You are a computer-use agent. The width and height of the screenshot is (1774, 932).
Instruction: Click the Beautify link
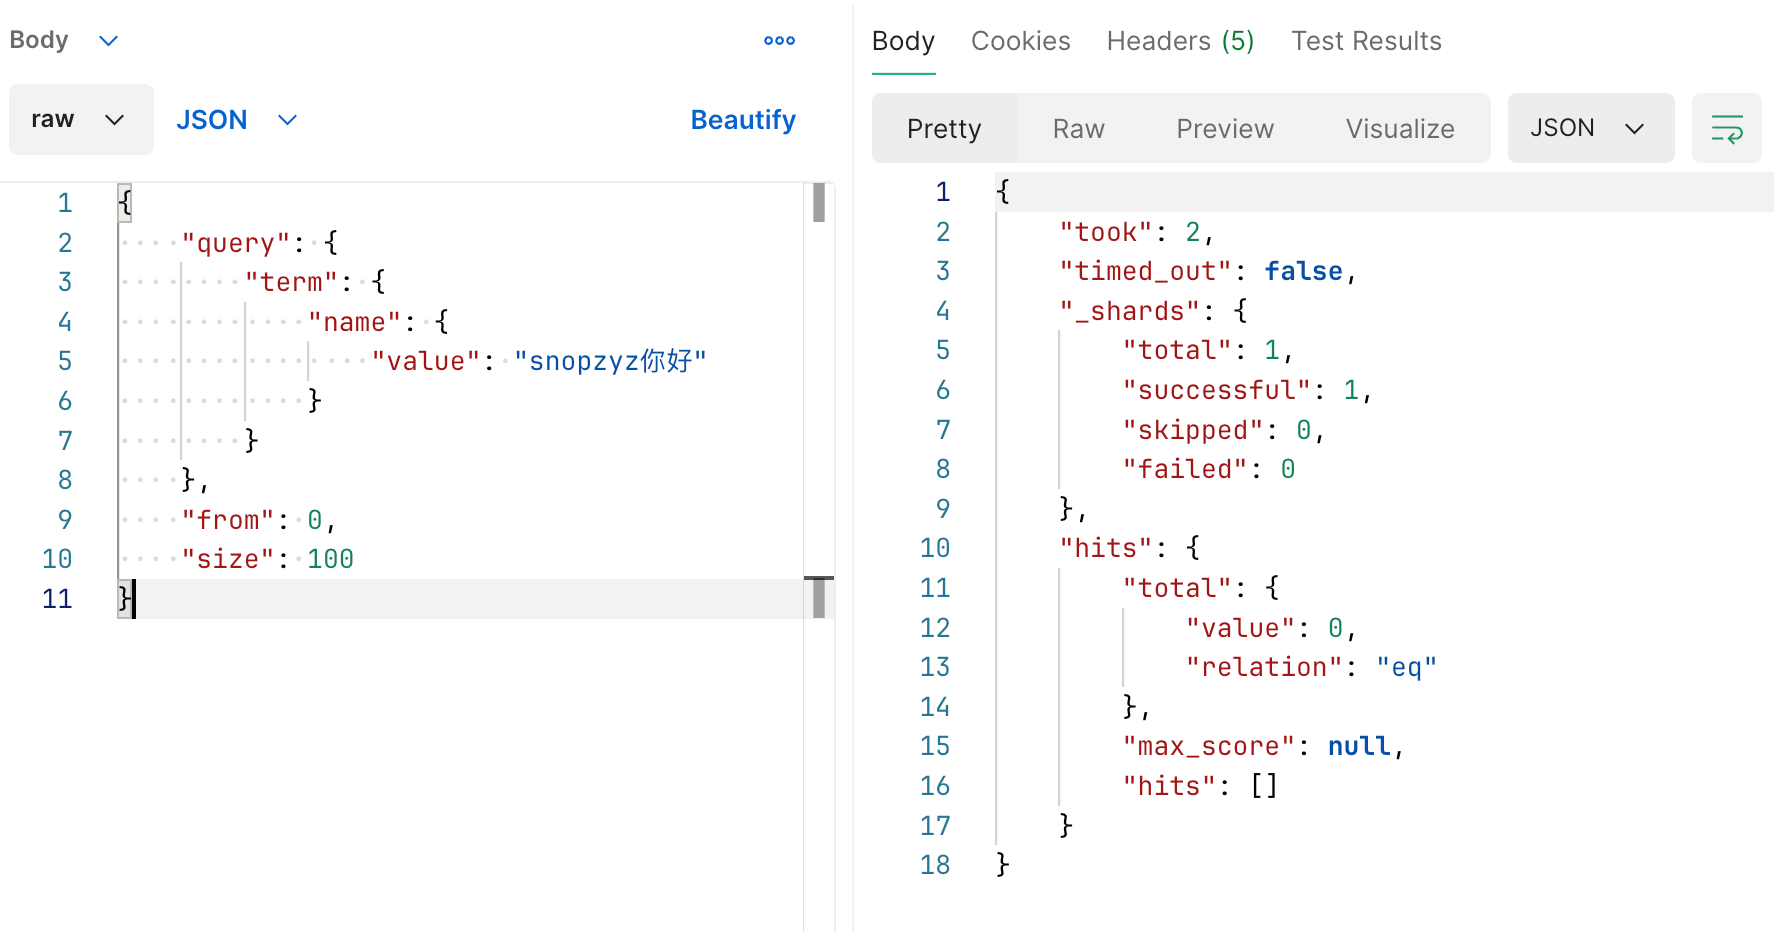pos(743,120)
